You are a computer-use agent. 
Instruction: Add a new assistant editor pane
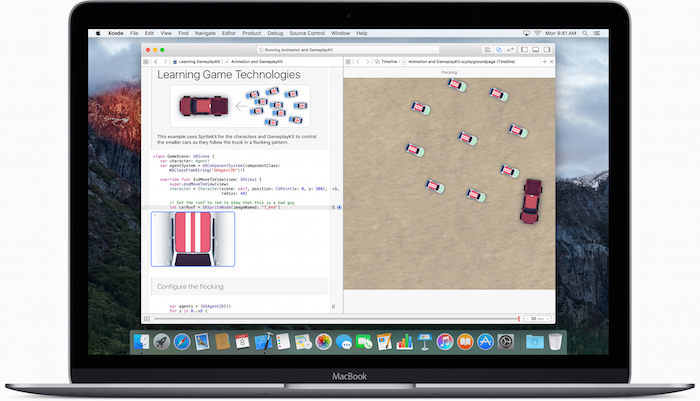pyautogui.click(x=544, y=62)
